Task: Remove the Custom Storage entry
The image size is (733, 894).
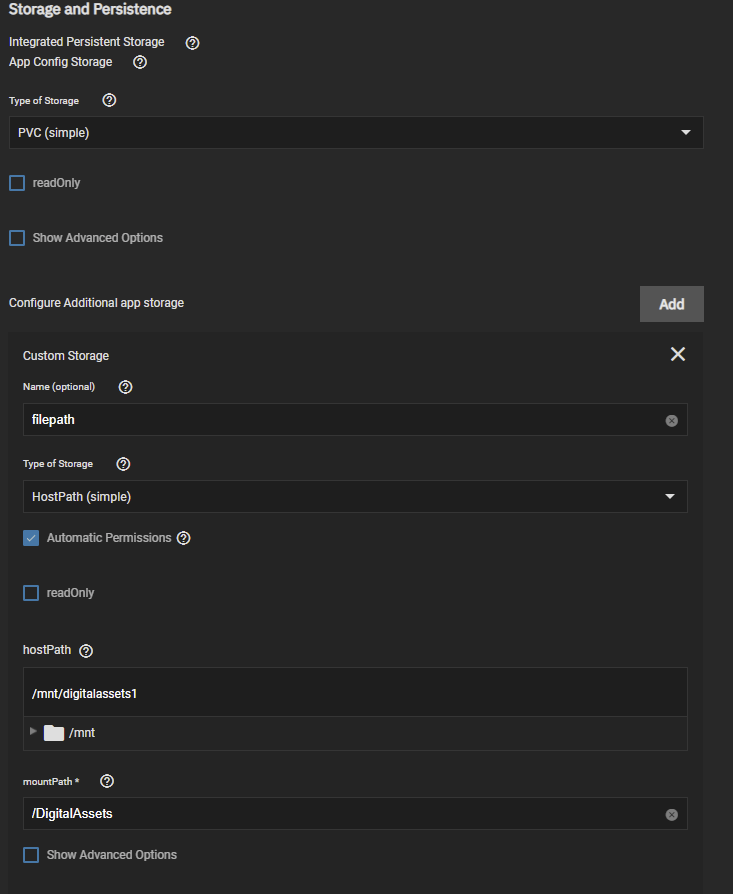Action: [x=678, y=354]
